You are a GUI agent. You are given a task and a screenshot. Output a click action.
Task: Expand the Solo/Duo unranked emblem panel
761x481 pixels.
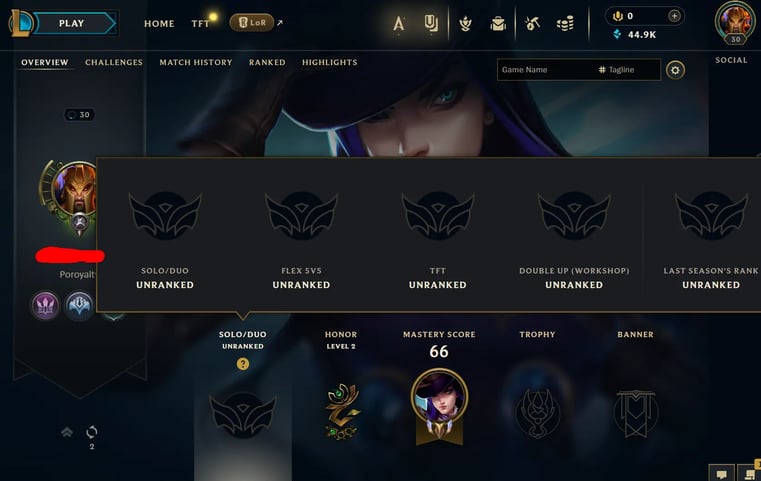(243, 415)
